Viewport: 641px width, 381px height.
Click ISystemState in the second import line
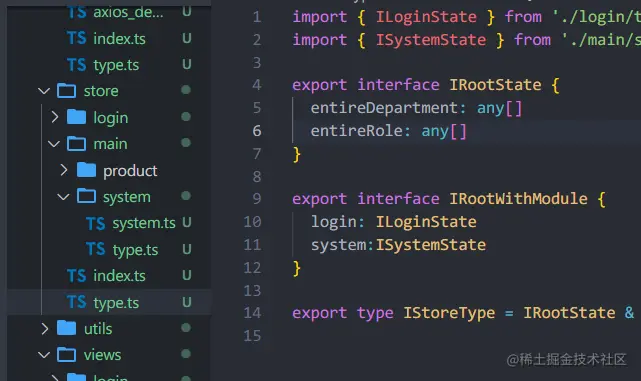(431, 40)
